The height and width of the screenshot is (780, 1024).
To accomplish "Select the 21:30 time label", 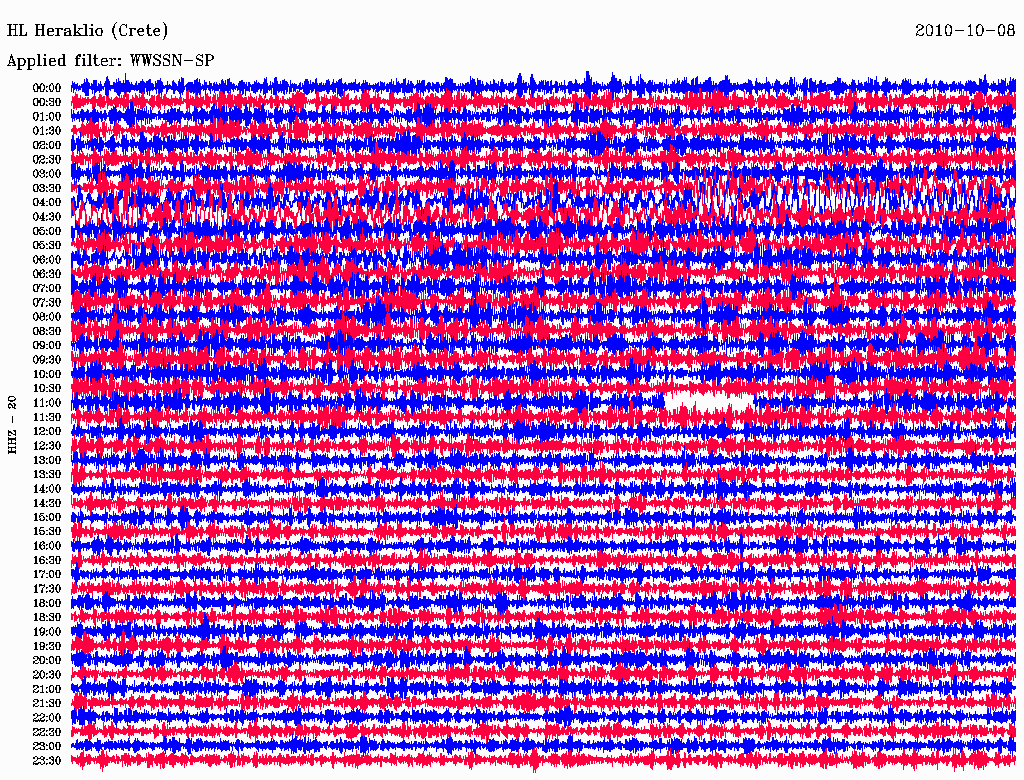I will point(47,704).
